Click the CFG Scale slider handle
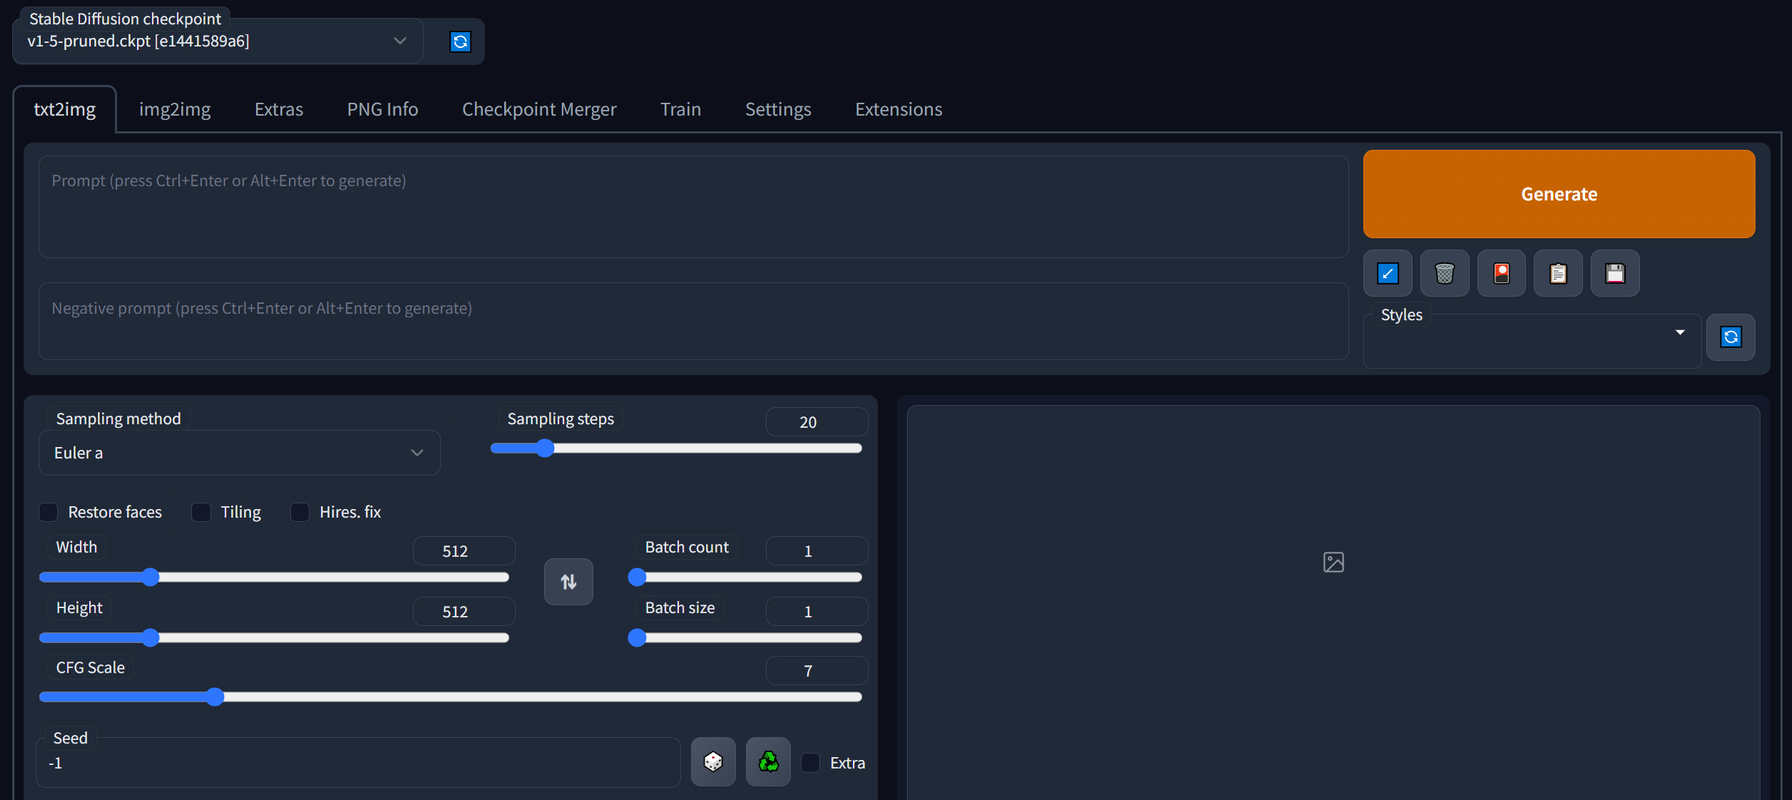1792x800 pixels. (215, 697)
